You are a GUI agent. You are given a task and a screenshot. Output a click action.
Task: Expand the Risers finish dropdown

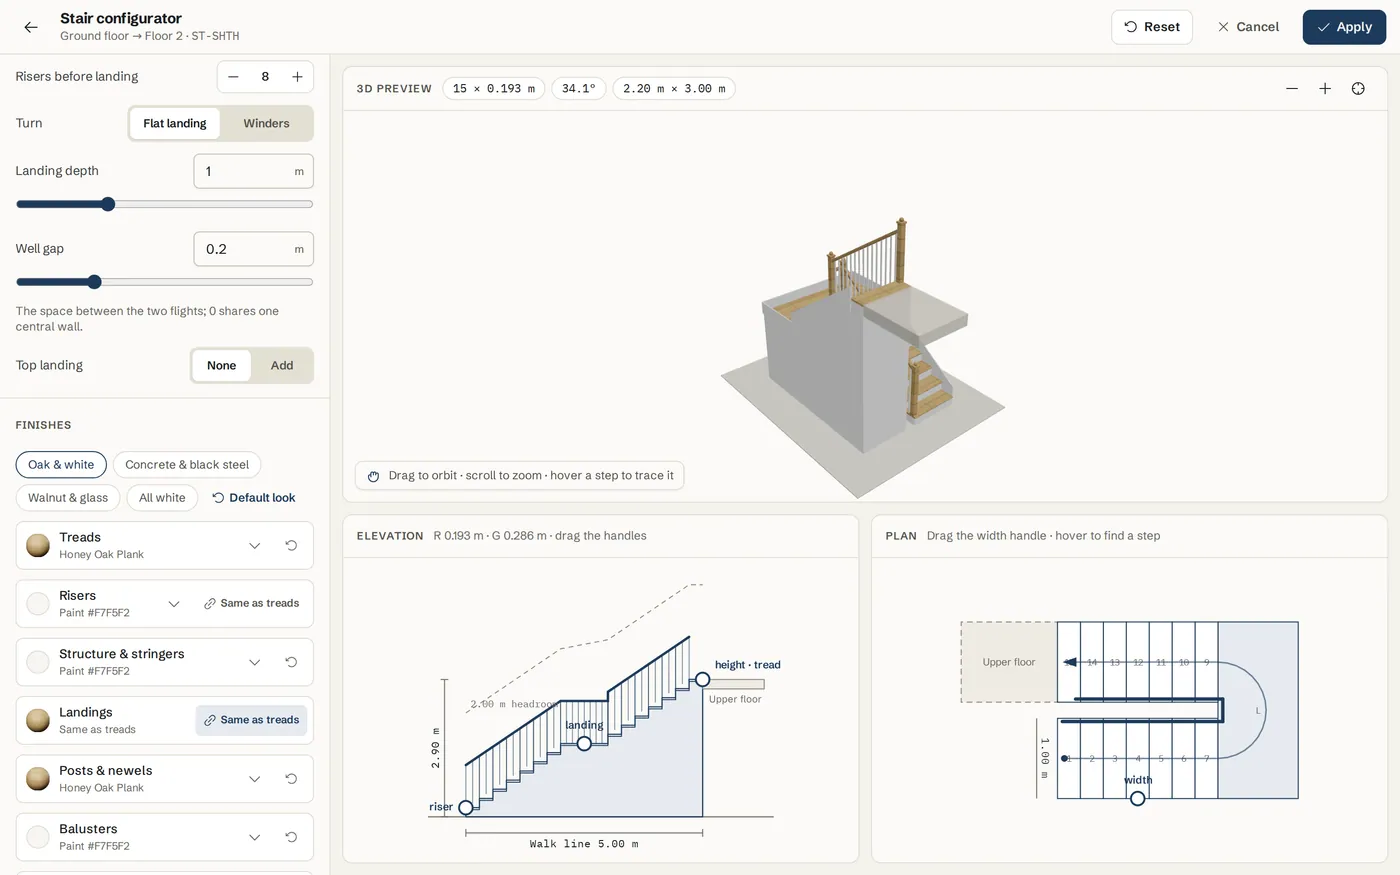point(174,604)
